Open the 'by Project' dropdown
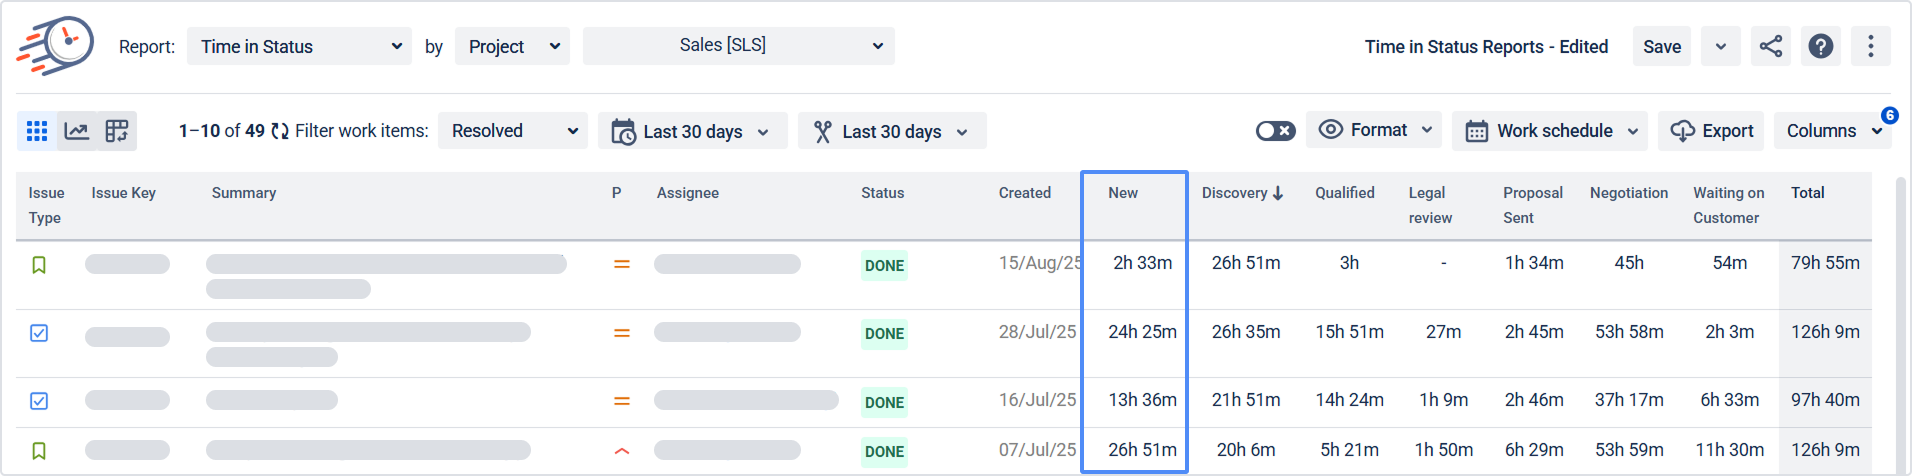This screenshot has width=1912, height=476. click(x=512, y=46)
